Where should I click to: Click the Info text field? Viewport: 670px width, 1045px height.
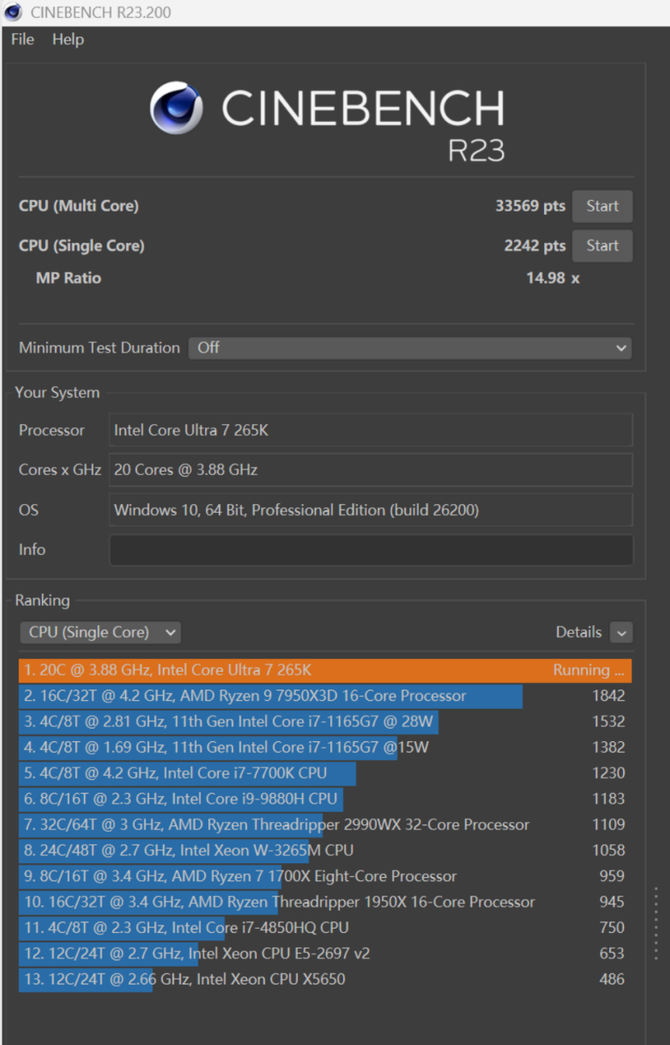[370, 550]
